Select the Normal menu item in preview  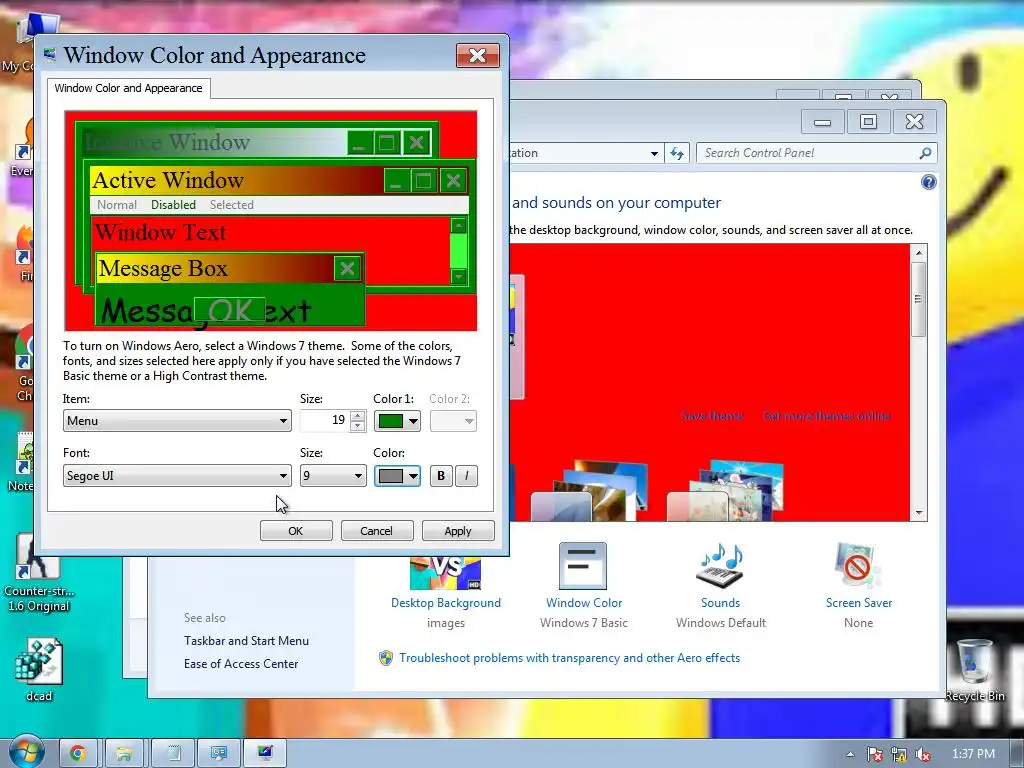pos(117,205)
